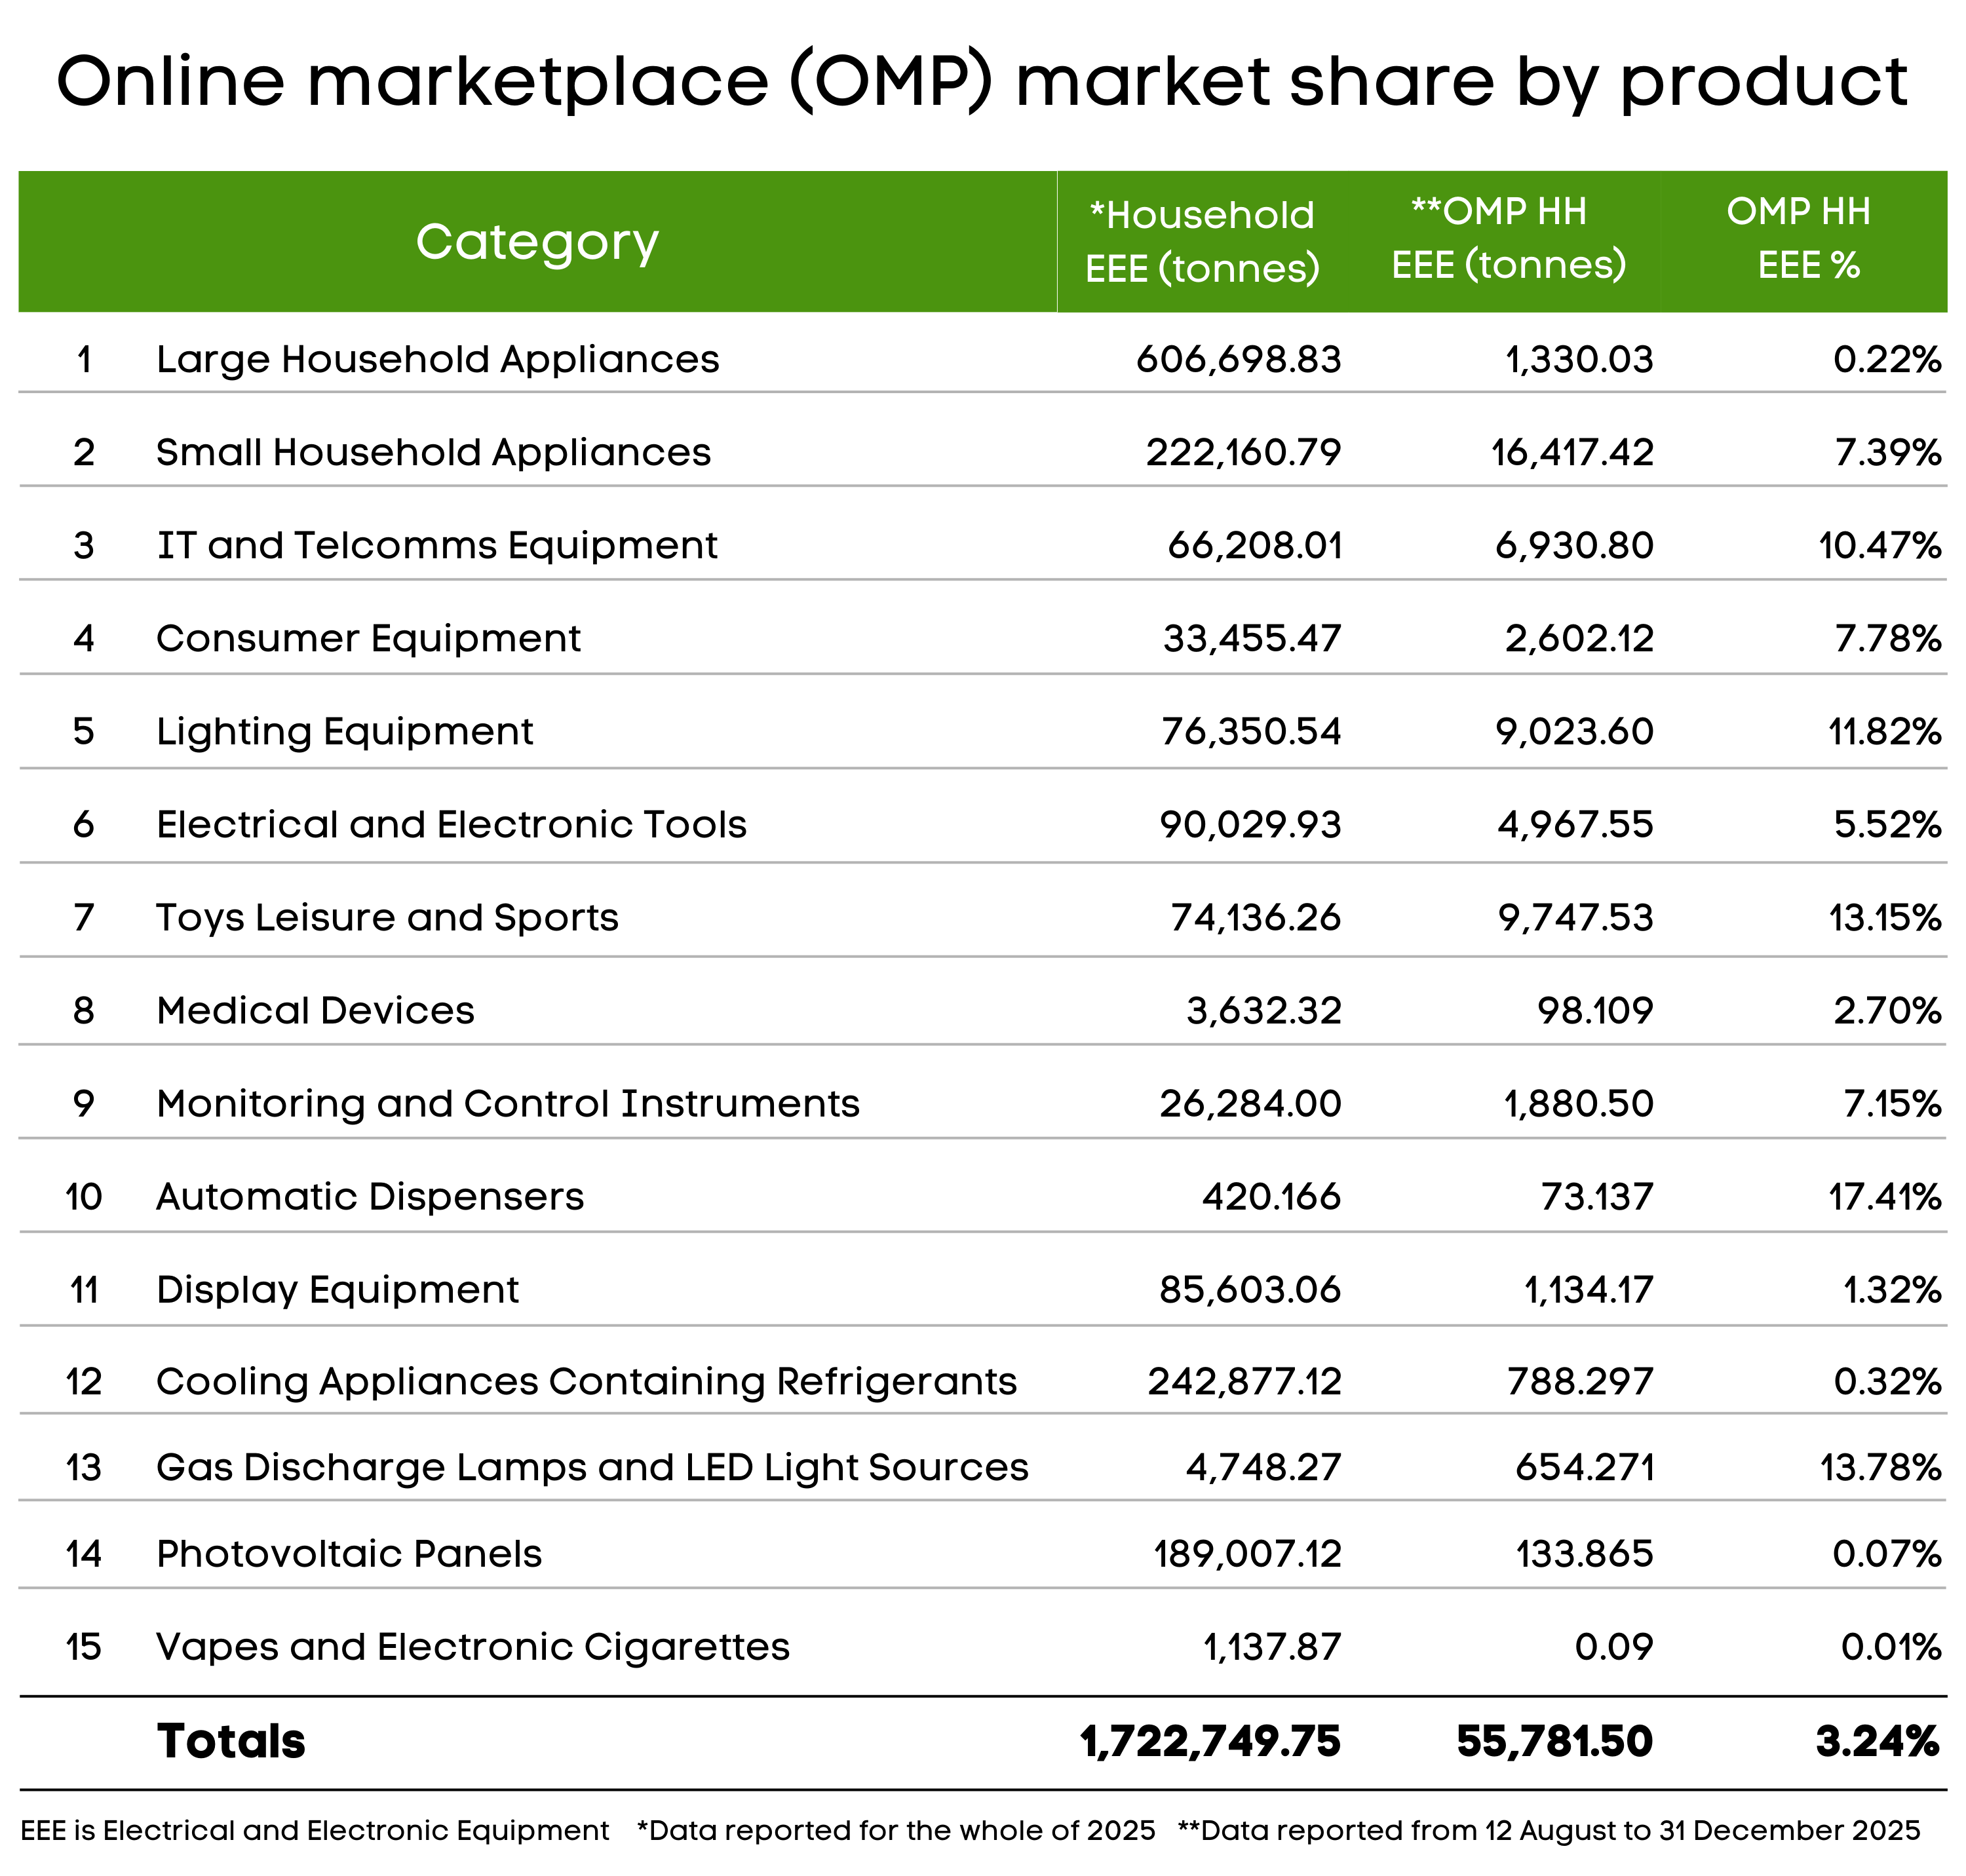Image resolution: width=1966 pixels, height=1876 pixels.
Task: Select the Toys Leisure and Sports label
Action: tap(387, 917)
